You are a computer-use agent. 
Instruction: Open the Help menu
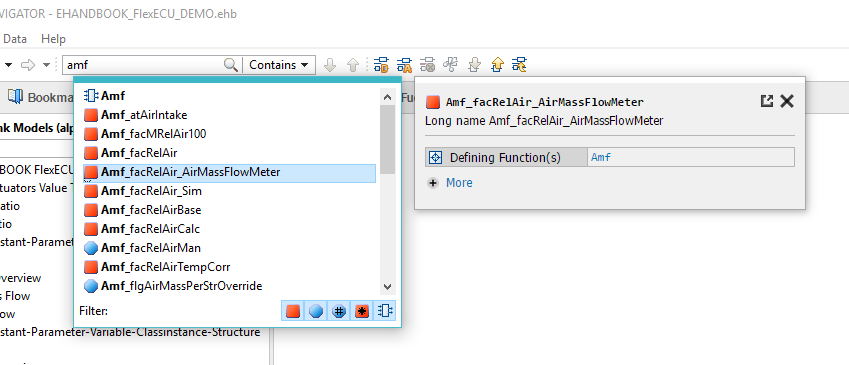pos(53,39)
